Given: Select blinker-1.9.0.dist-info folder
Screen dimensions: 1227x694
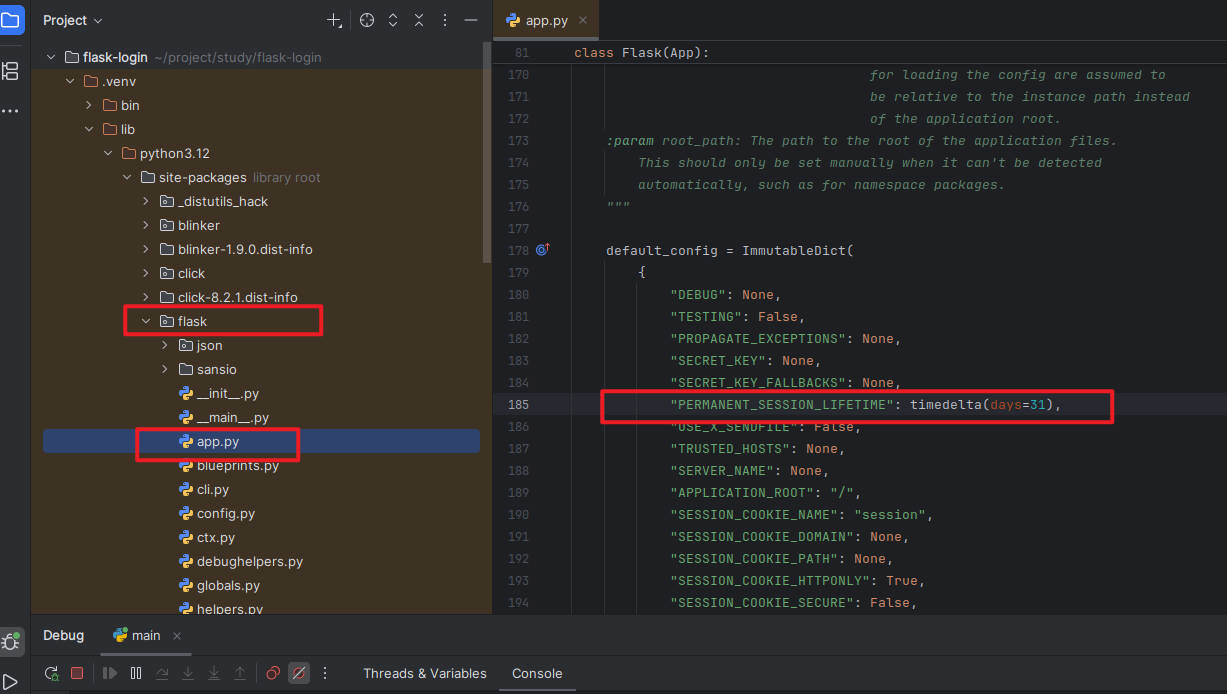Looking at the screenshot, I should 245,249.
